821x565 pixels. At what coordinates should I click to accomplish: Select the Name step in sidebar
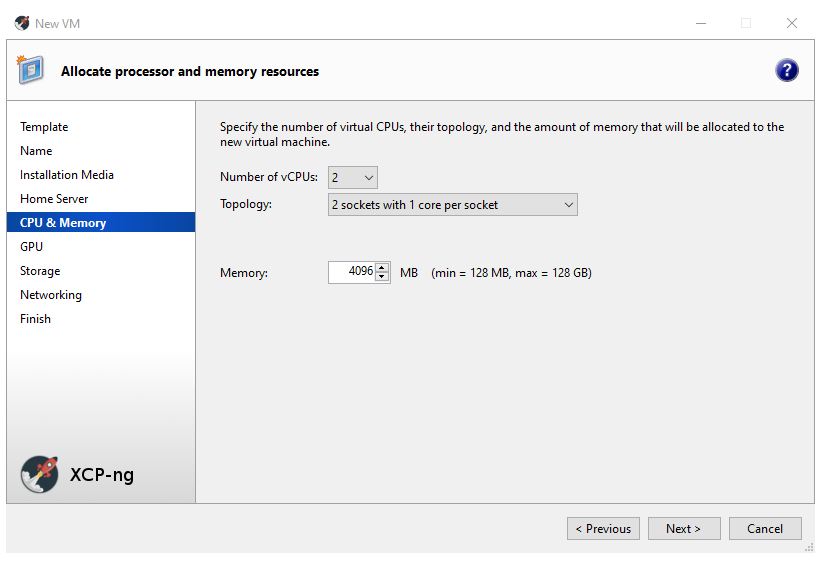pyautogui.click(x=36, y=151)
